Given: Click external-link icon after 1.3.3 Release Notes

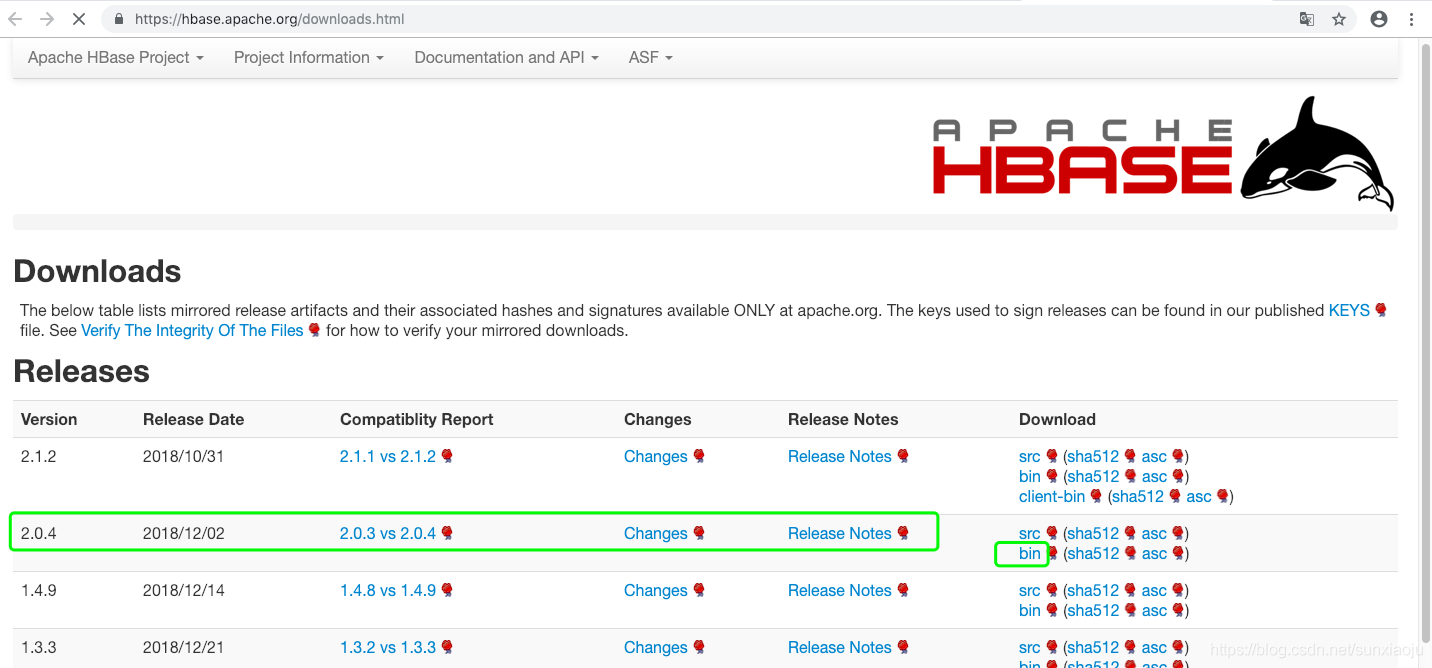Looking at the screenshot, I should coord(903,647).
